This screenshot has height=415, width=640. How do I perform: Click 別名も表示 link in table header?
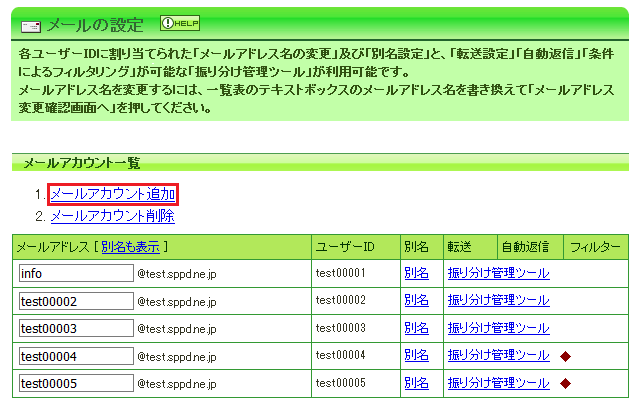coord(132,246)
